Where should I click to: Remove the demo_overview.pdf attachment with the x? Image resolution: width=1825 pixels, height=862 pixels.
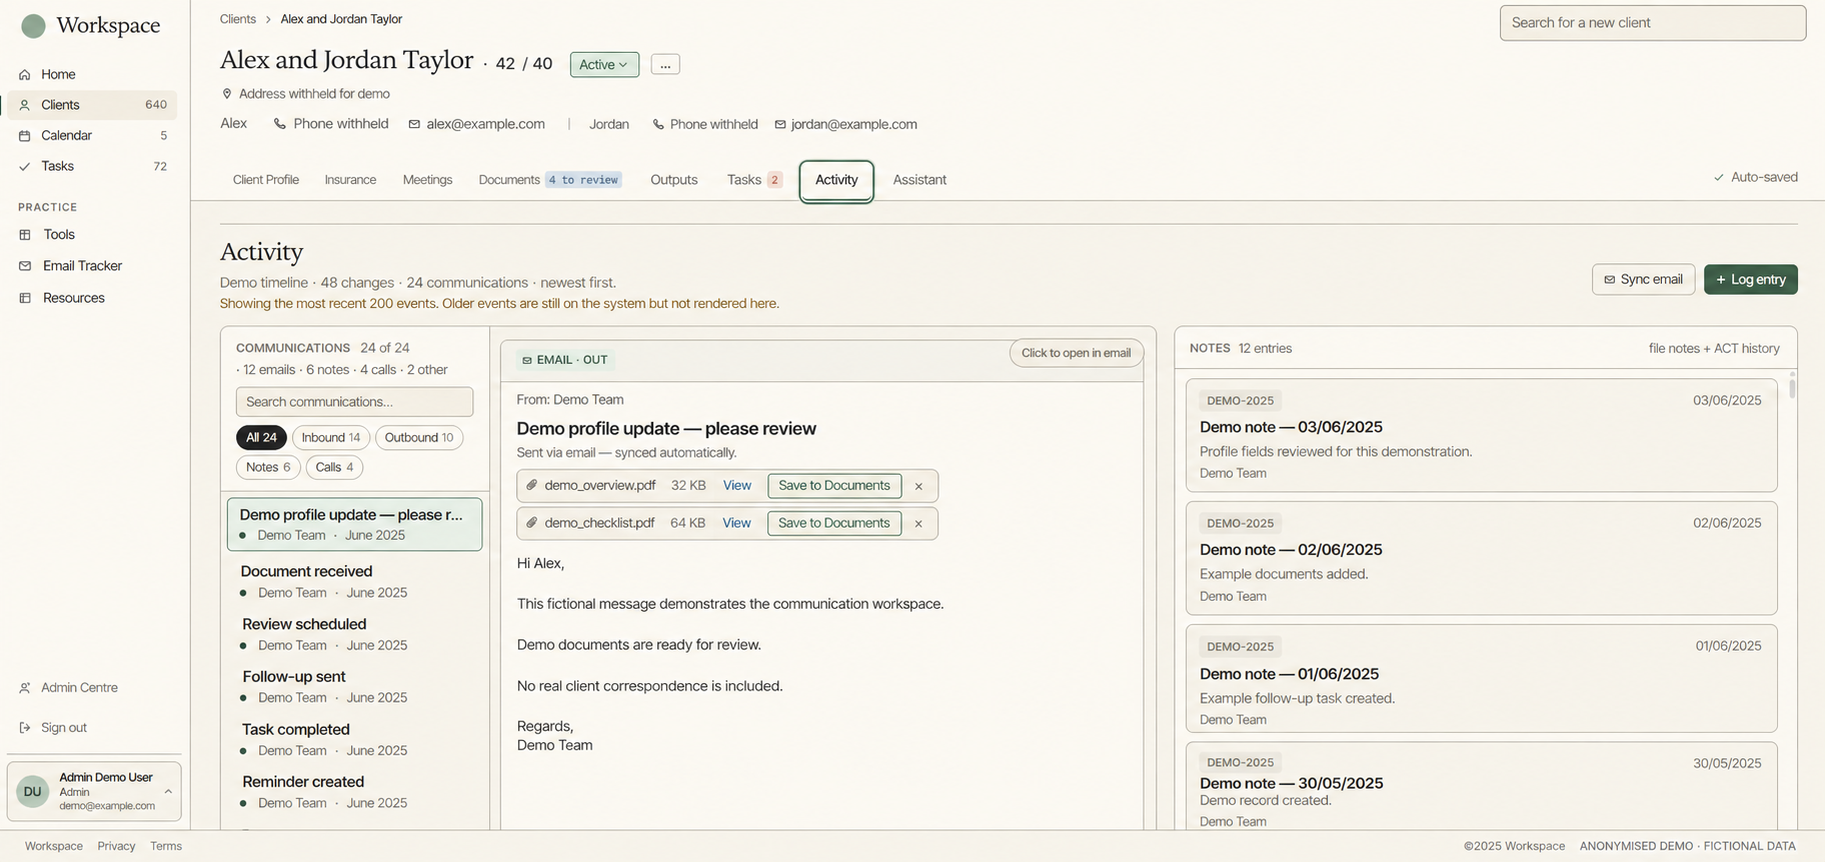[x=919, y=486]
